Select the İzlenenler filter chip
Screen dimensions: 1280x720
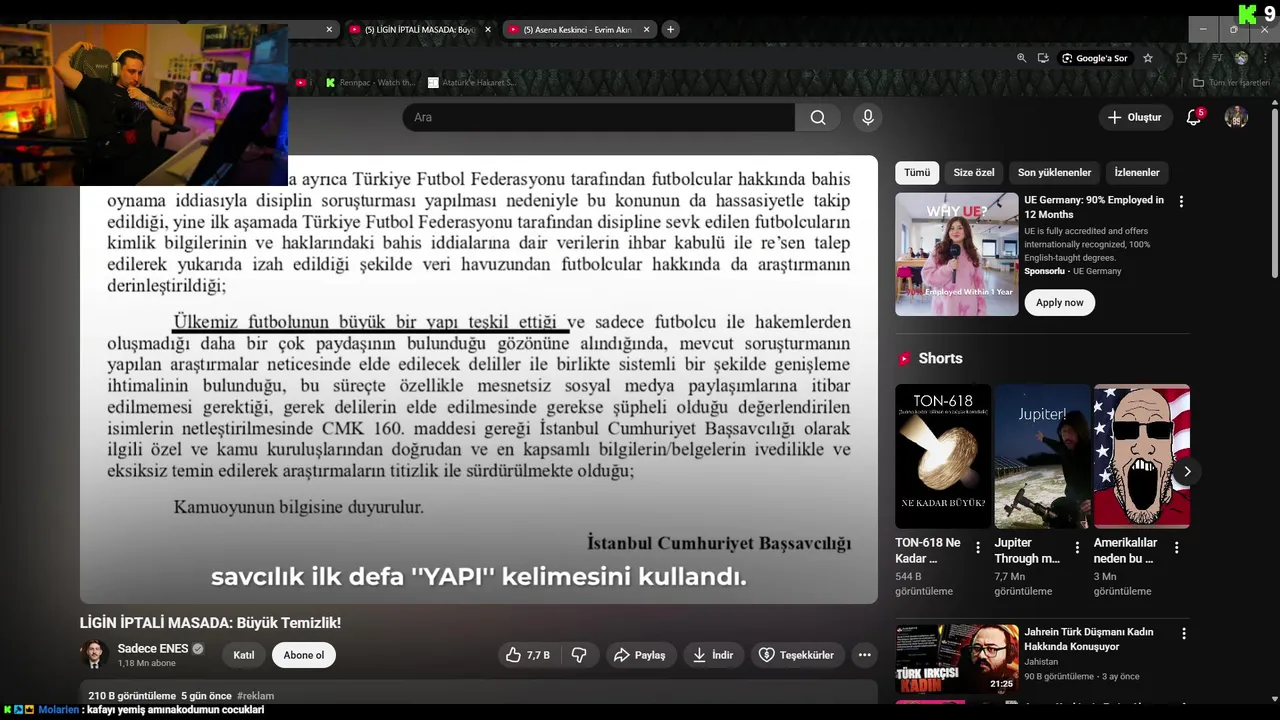tap(1137, 172)
